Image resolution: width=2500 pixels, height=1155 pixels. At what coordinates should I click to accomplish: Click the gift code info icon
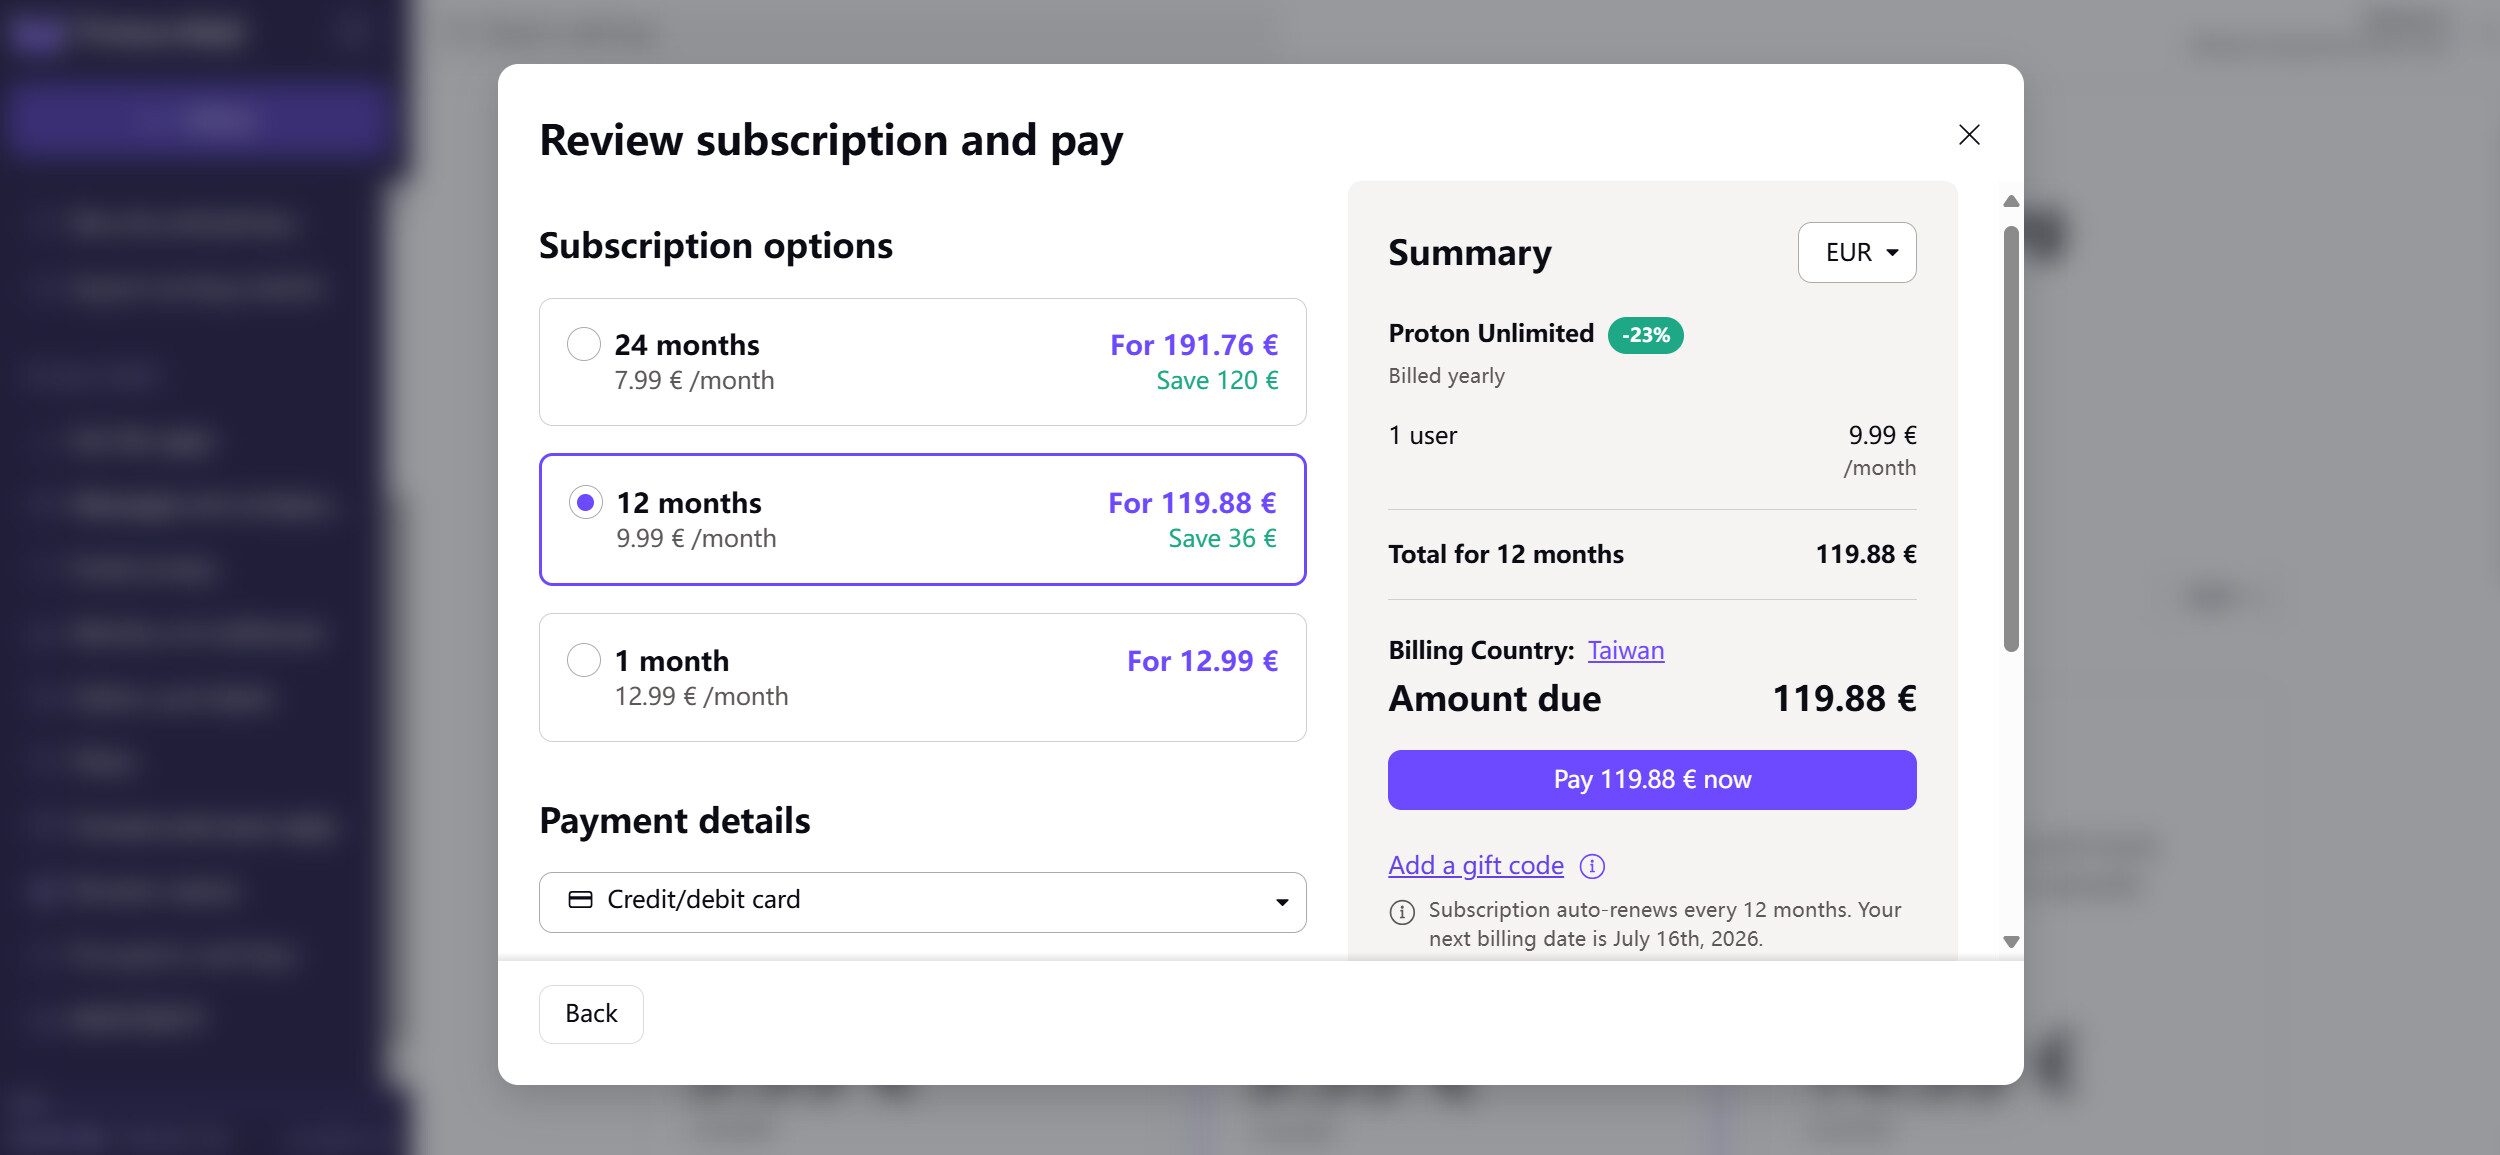click(1592, 866)
